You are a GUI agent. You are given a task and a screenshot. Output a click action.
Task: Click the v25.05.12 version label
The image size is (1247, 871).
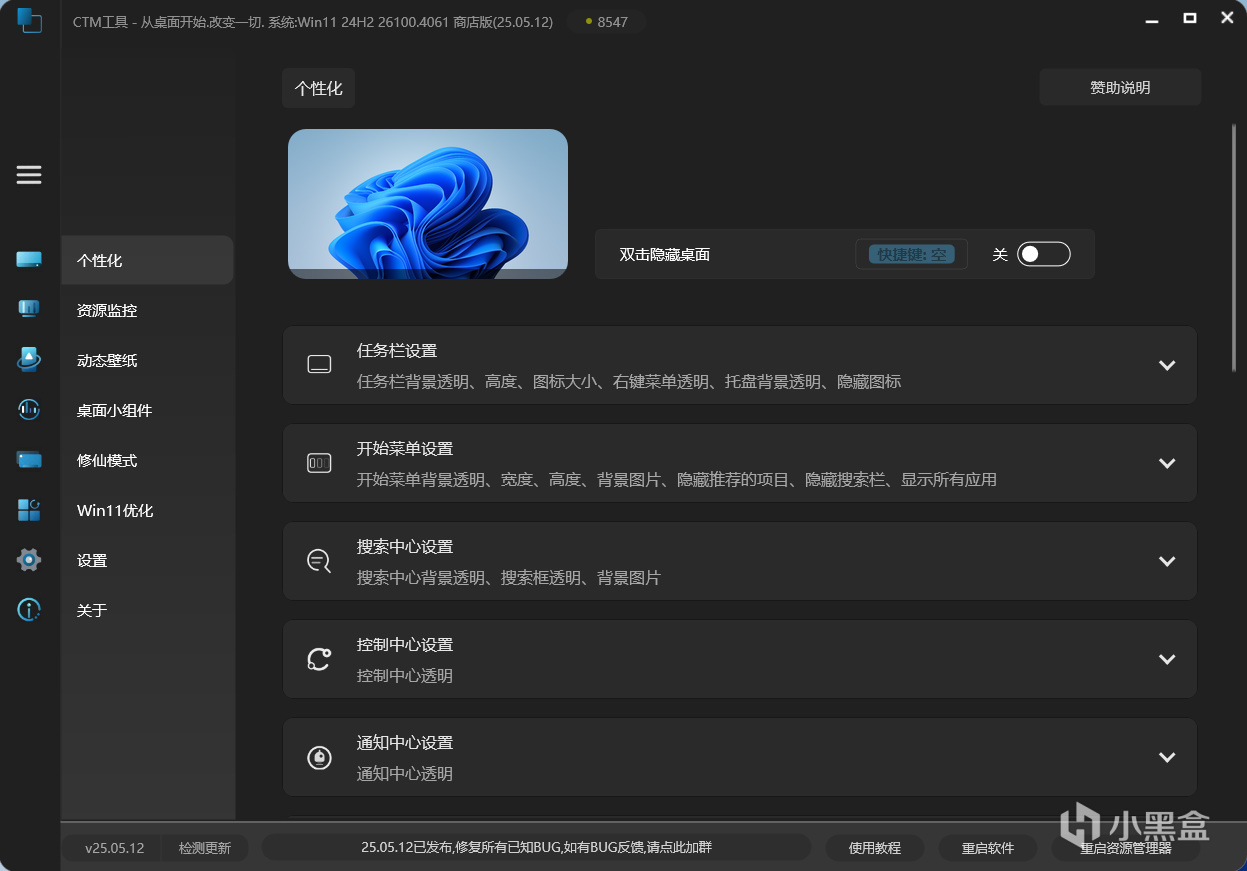coord(114,847)
